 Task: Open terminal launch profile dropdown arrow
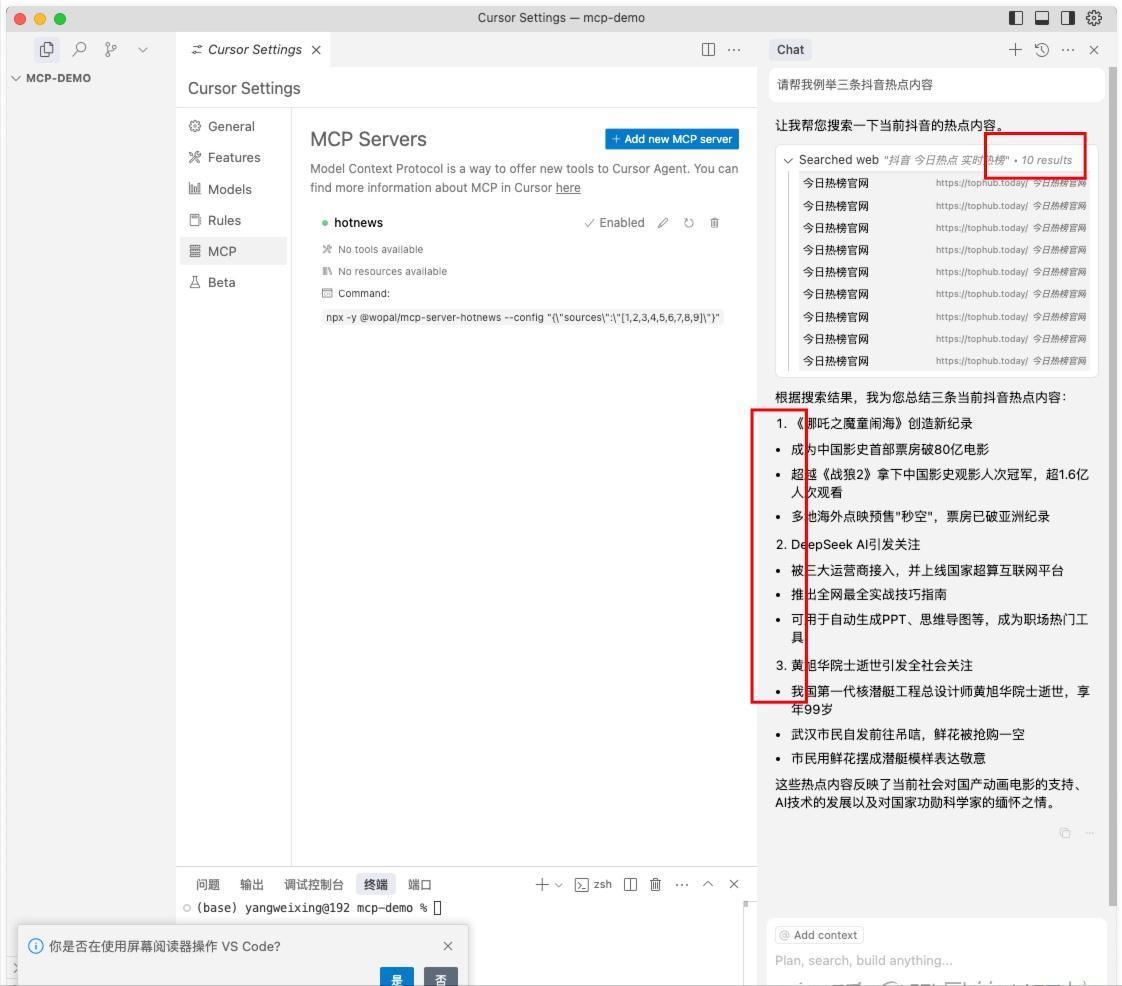(558, 885)
